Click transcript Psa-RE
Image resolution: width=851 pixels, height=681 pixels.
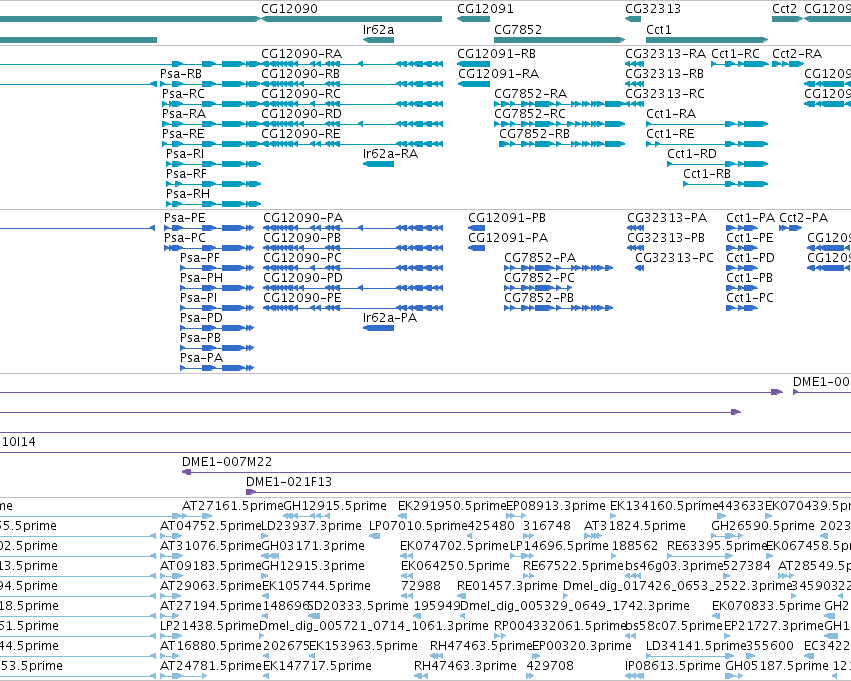pyautogui.click(x=183, y=134)
